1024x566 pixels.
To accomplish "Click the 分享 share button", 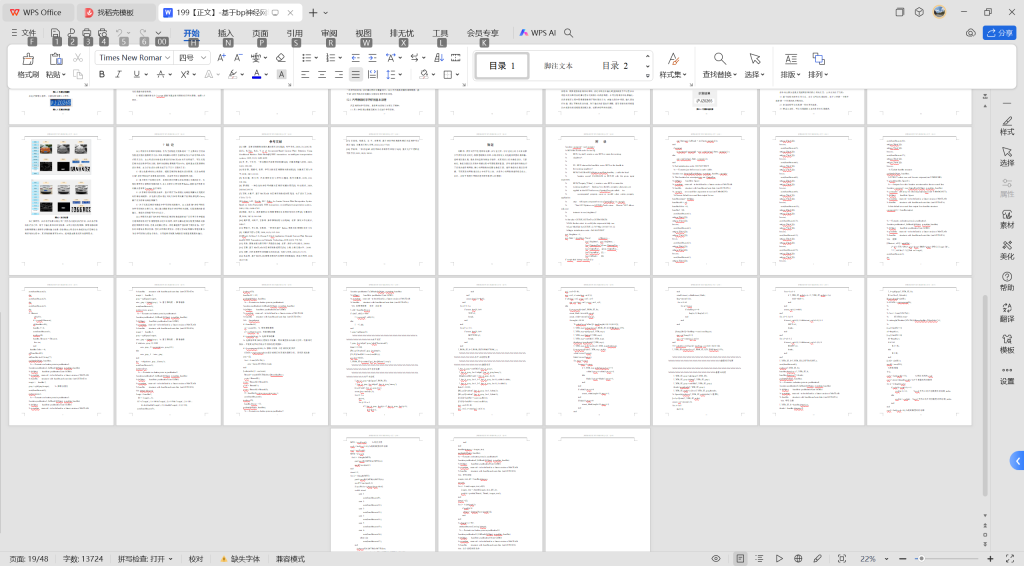I will click(999, 33).
